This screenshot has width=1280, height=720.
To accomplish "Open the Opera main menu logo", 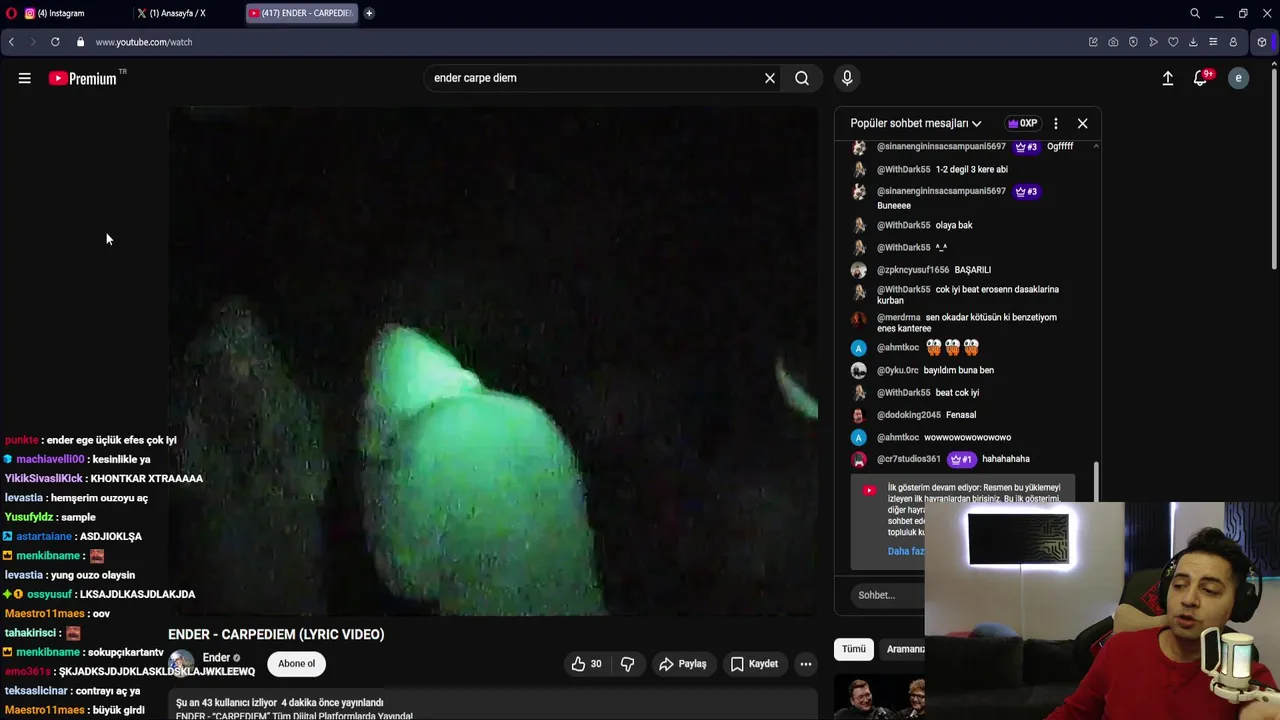I will [10, 13].
